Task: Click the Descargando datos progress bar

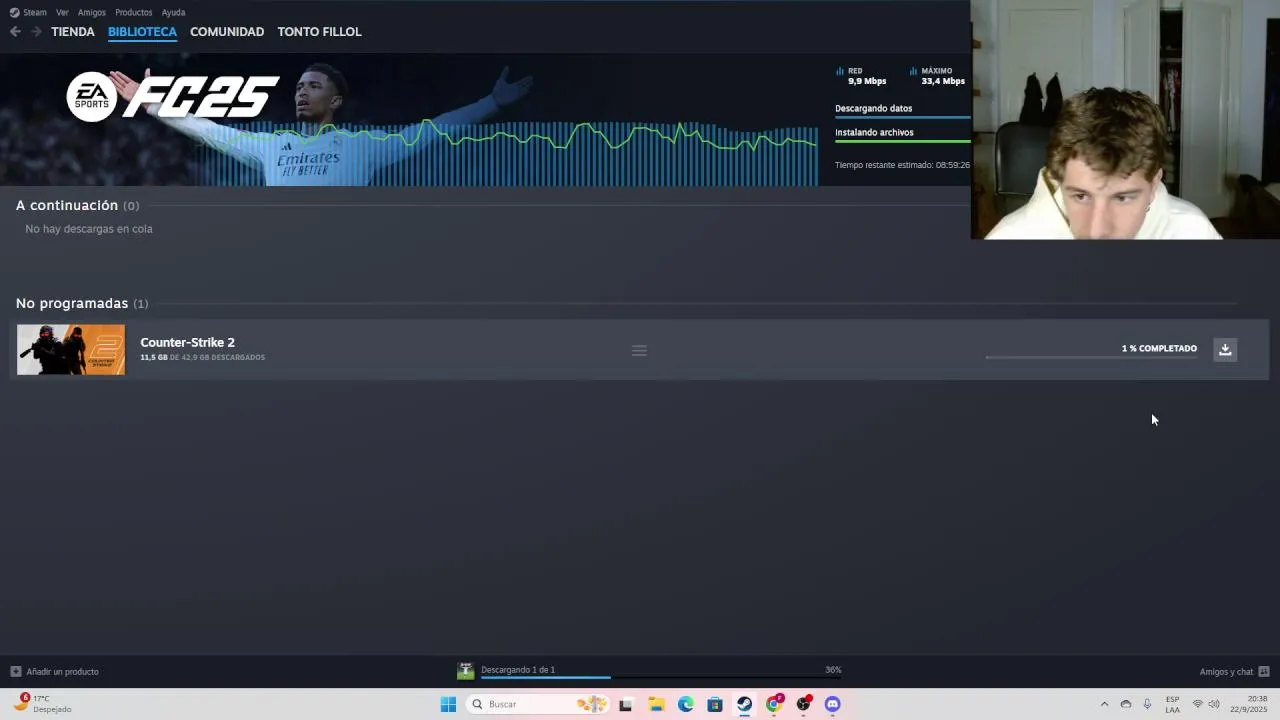Action: click(902, 117)
